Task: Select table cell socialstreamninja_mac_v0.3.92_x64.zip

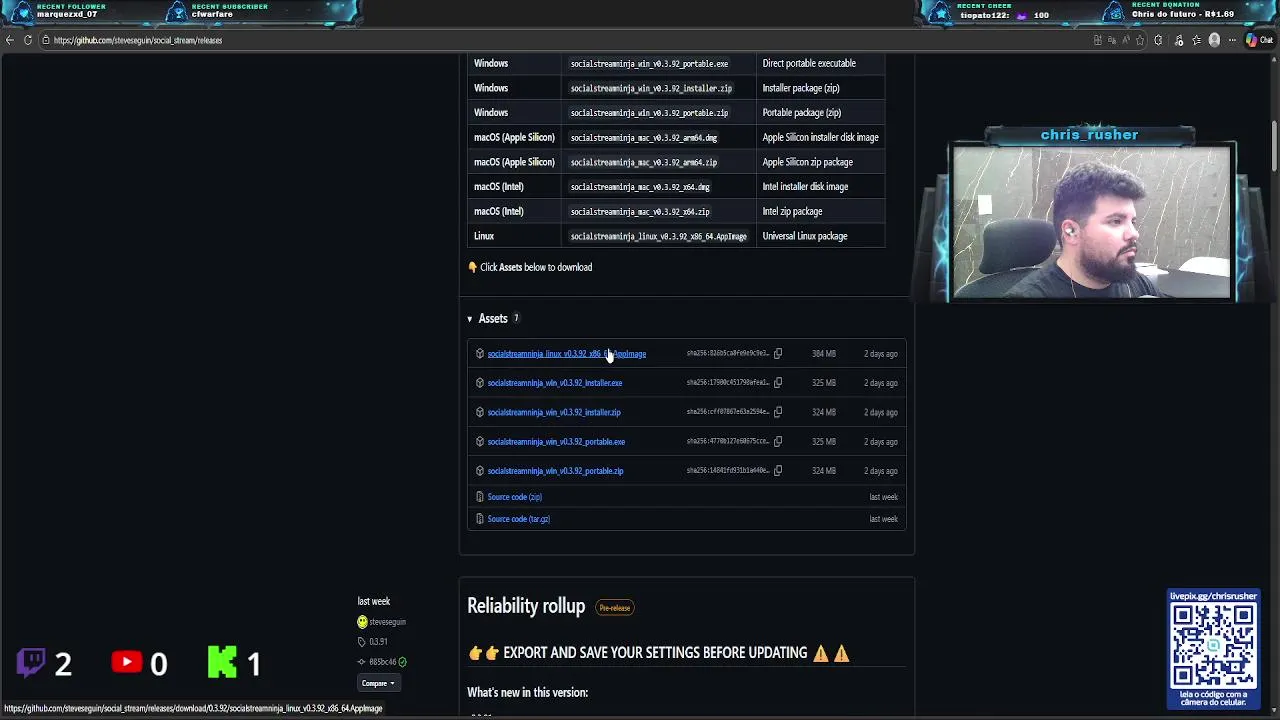Action: tap(640, 211)
